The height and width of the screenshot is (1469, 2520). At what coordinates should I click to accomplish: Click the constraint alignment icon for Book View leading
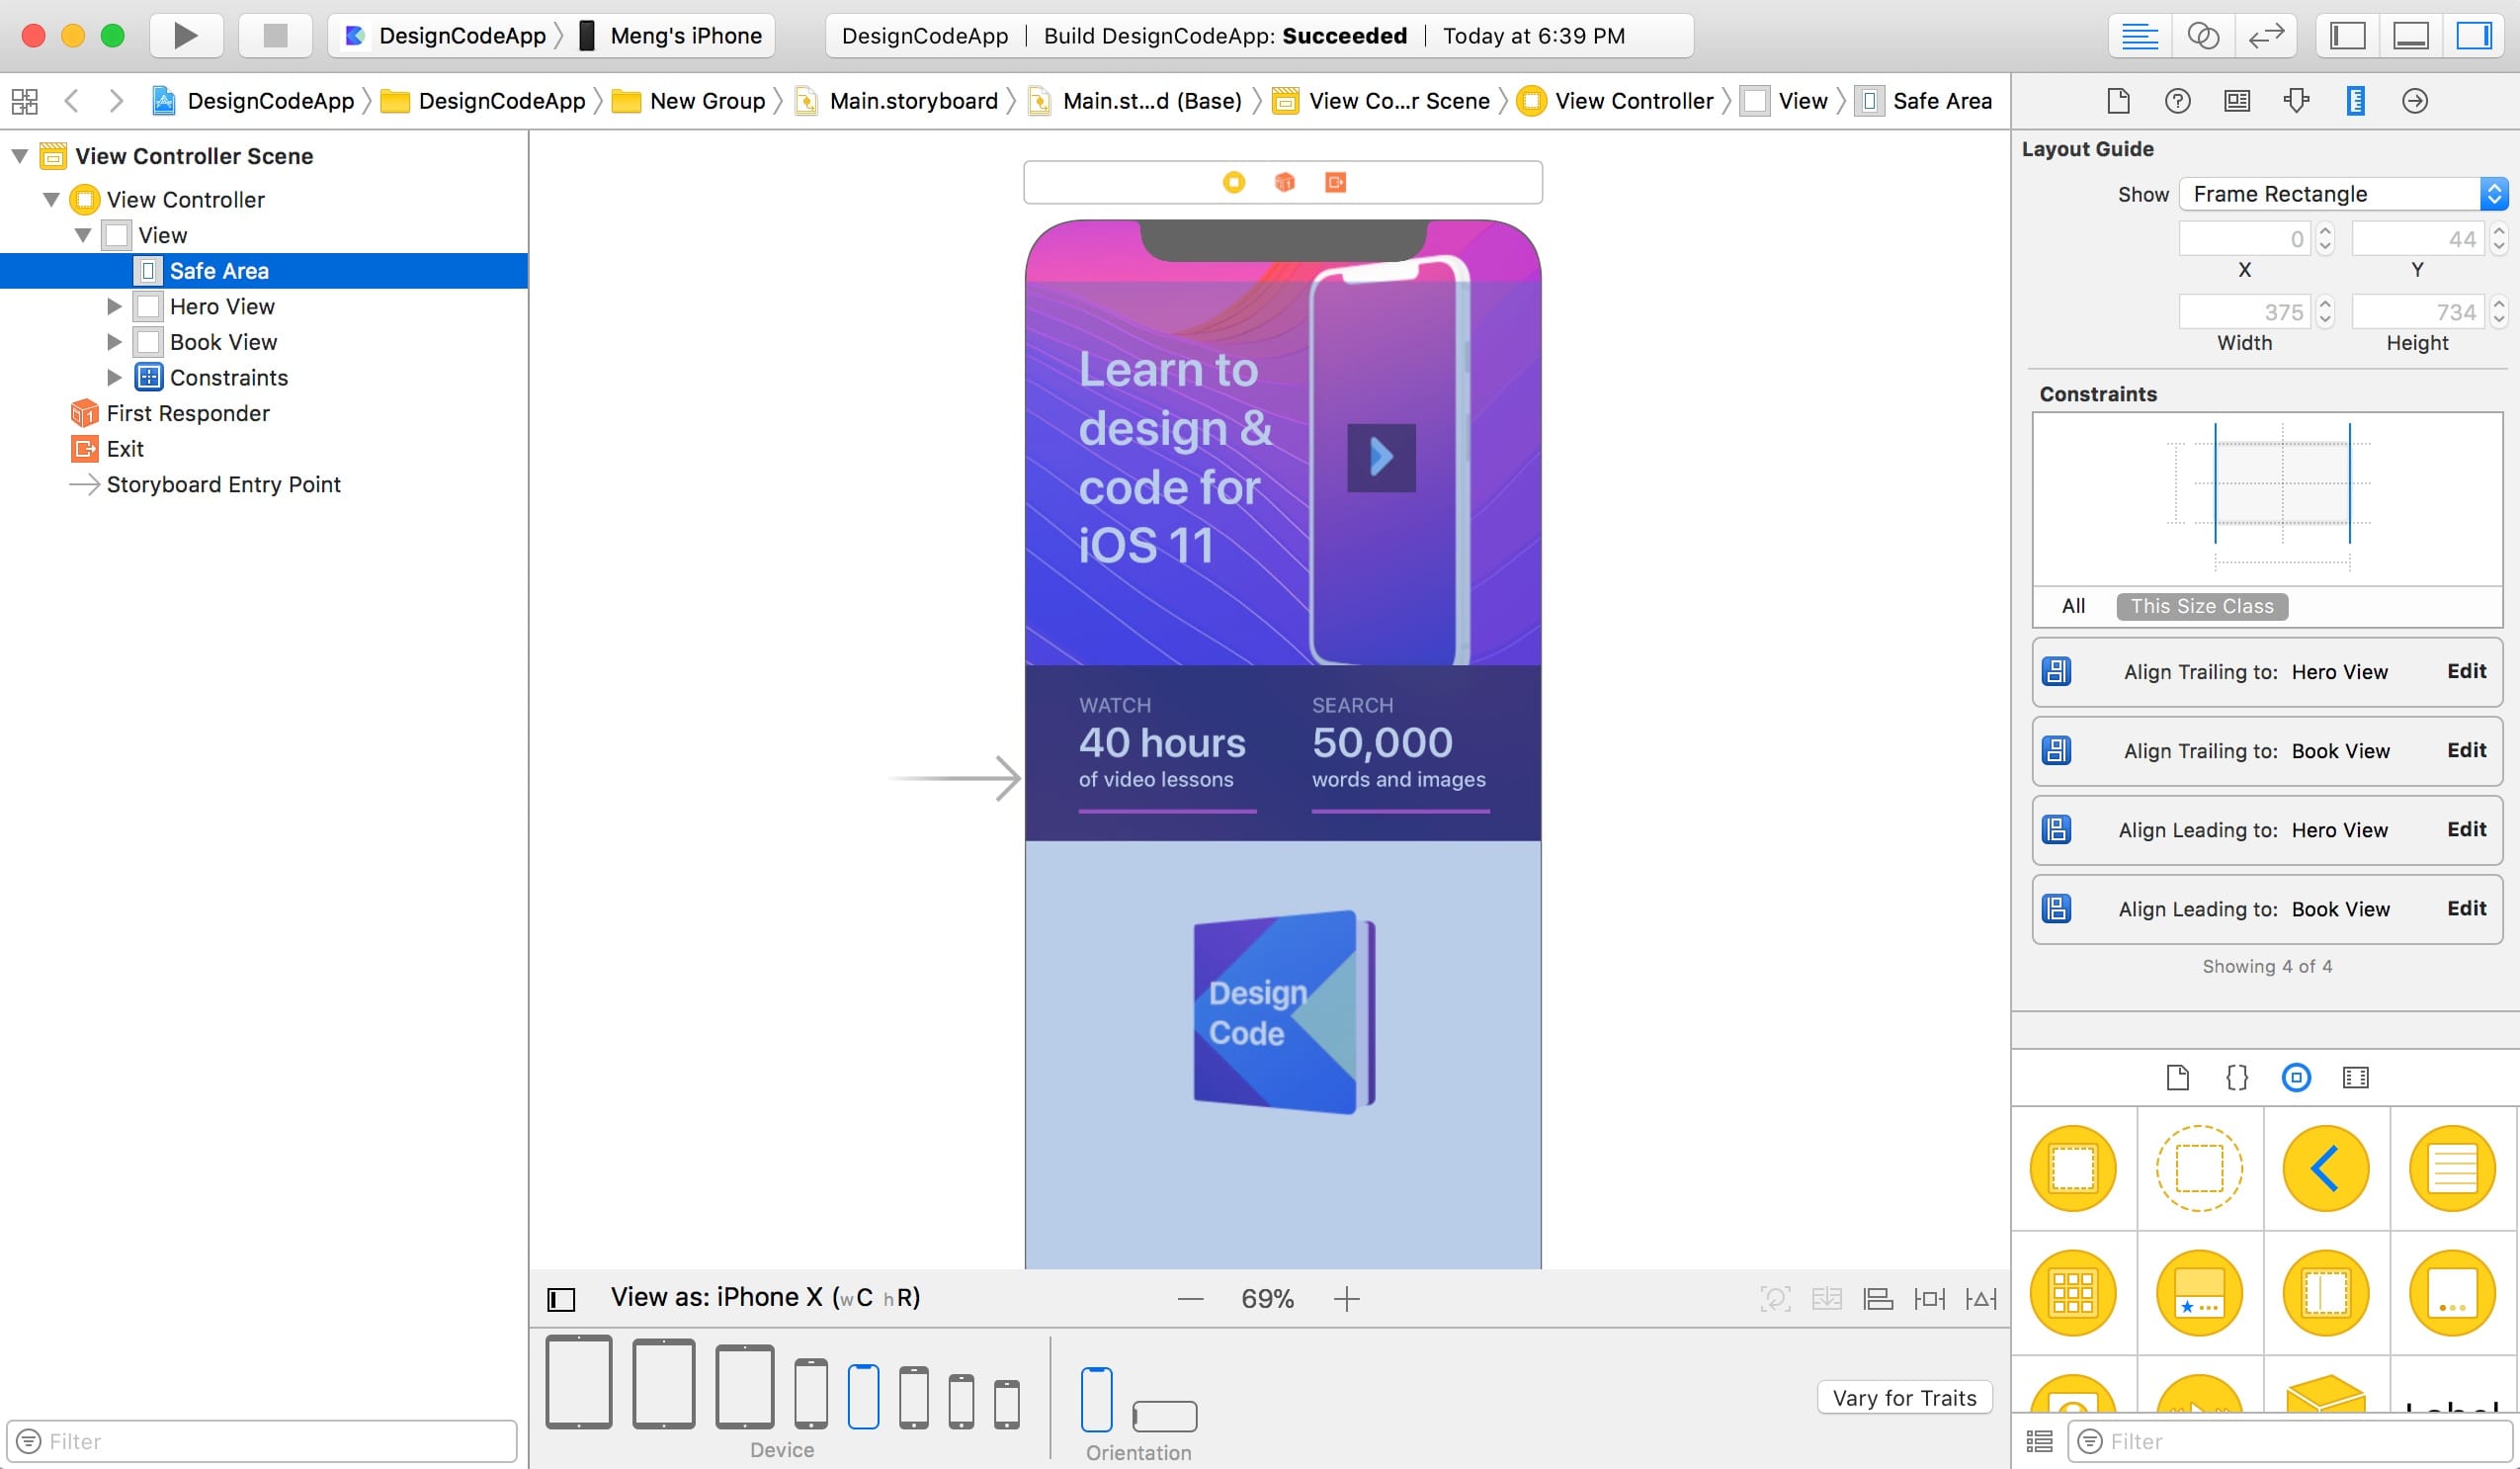[2057, 907]
